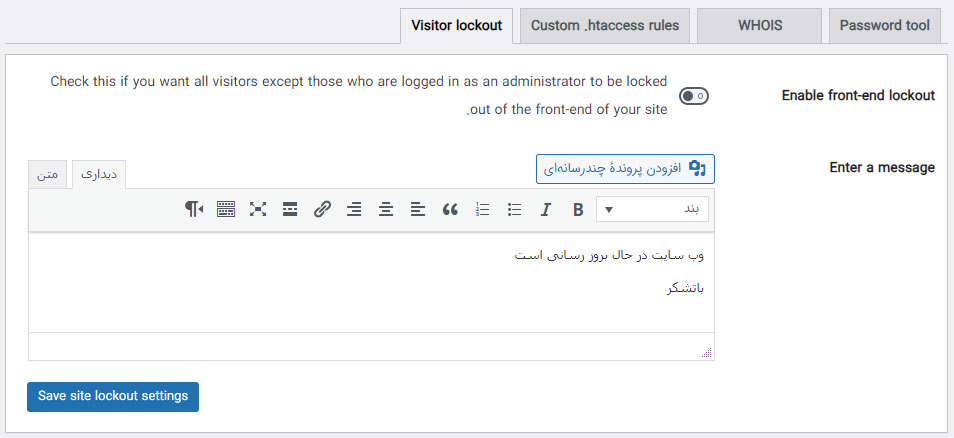This screenshot has width=954, height=438.
Task: Add a blockquote to the message
Action: [450, 209]
